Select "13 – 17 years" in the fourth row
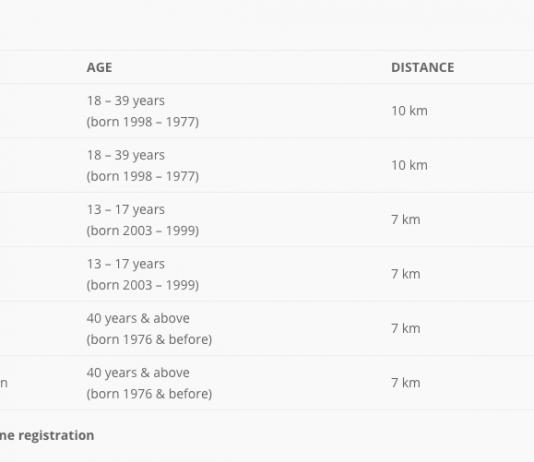Image resolution: width=534 pixels, height=462 pixels. [126, 264]
